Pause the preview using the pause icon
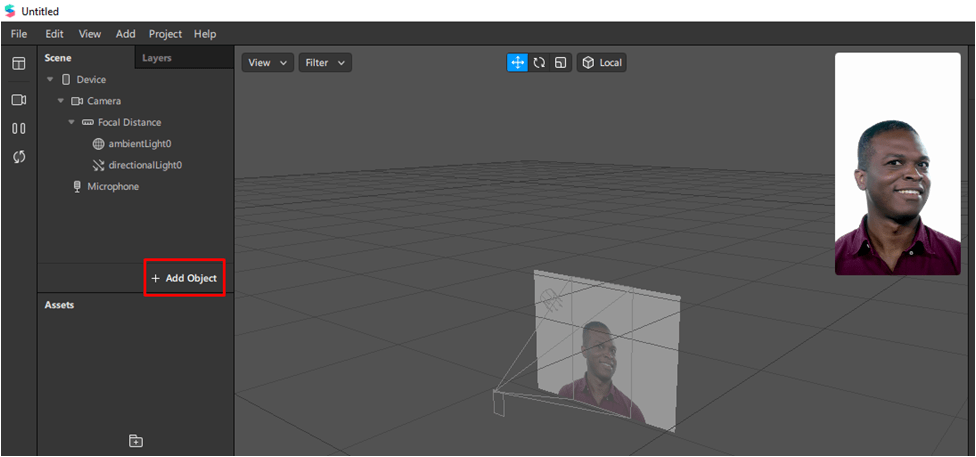Viewport: 976px width, 457px height. tap(18, 129)
